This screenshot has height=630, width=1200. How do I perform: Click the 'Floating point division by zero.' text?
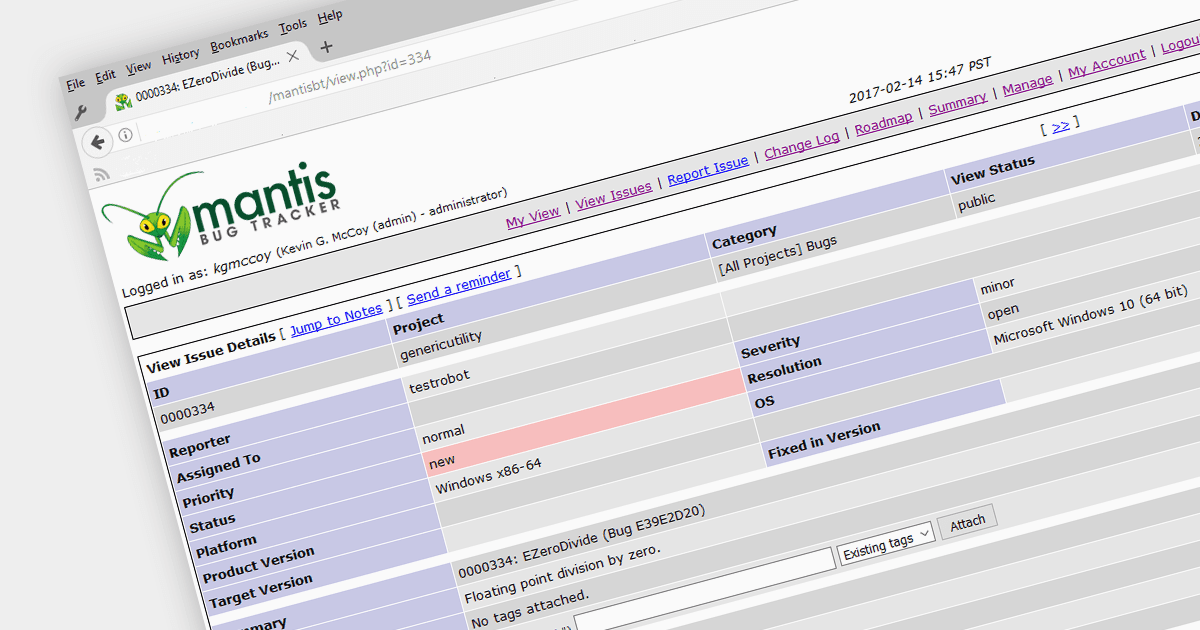[562, 577]
